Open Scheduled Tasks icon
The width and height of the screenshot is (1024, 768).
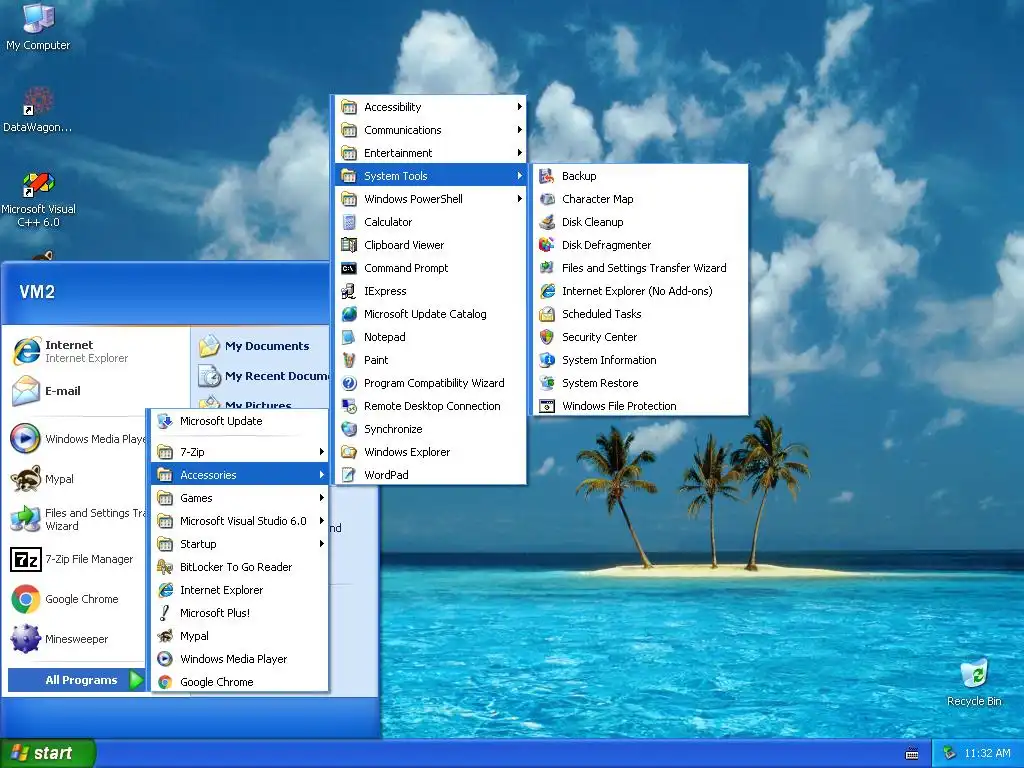[x=547, y=314]
